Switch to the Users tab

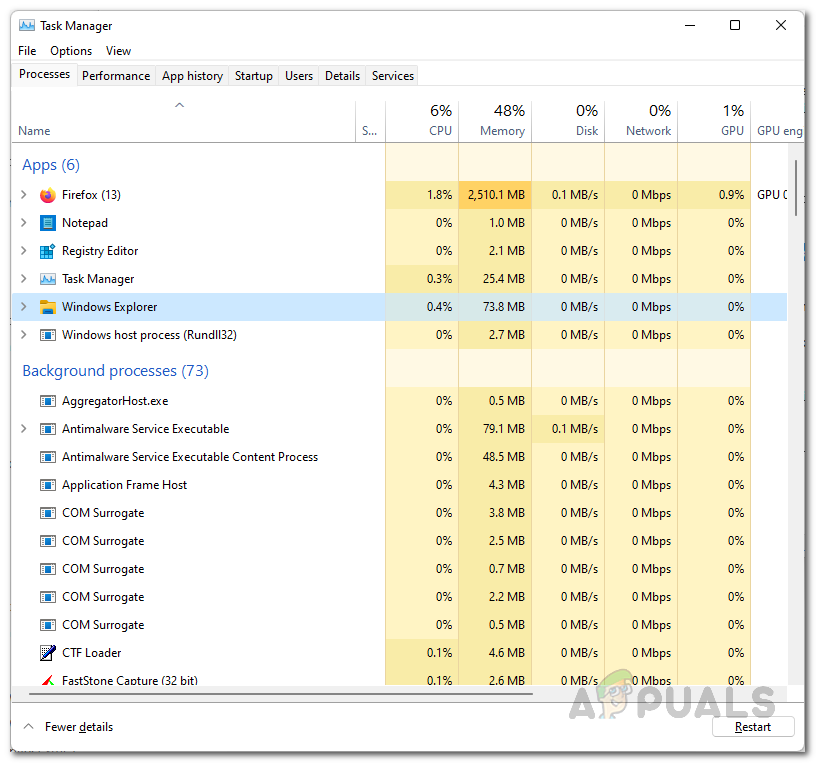299,76
